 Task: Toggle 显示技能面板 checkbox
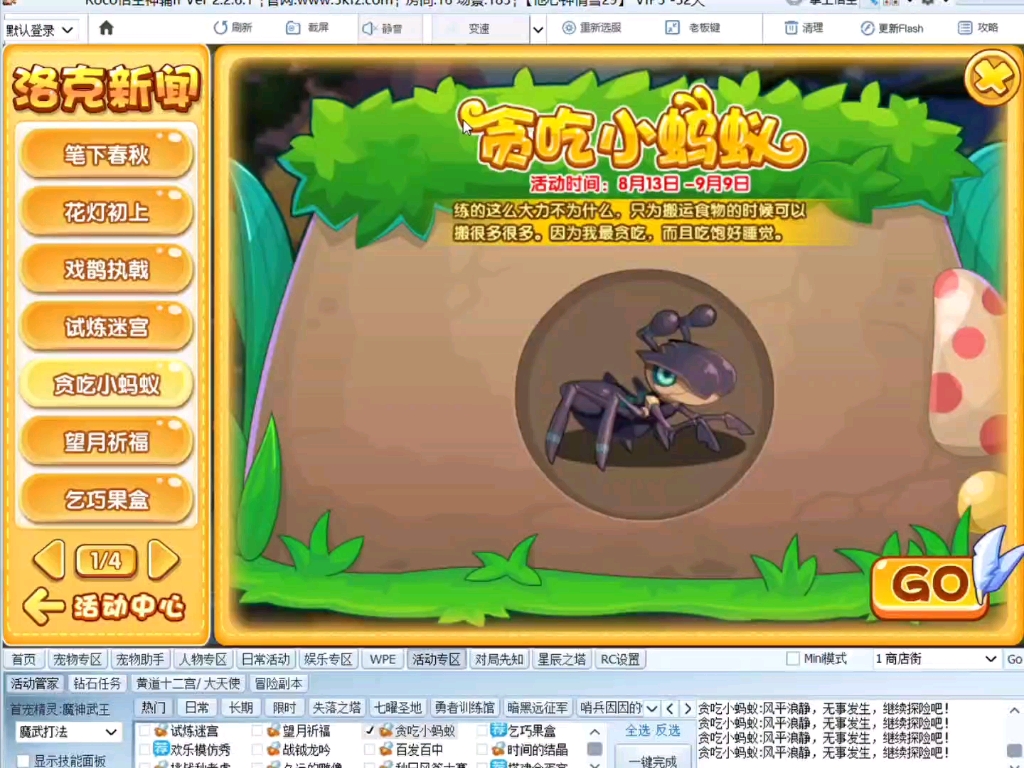[x=24, y=761]
